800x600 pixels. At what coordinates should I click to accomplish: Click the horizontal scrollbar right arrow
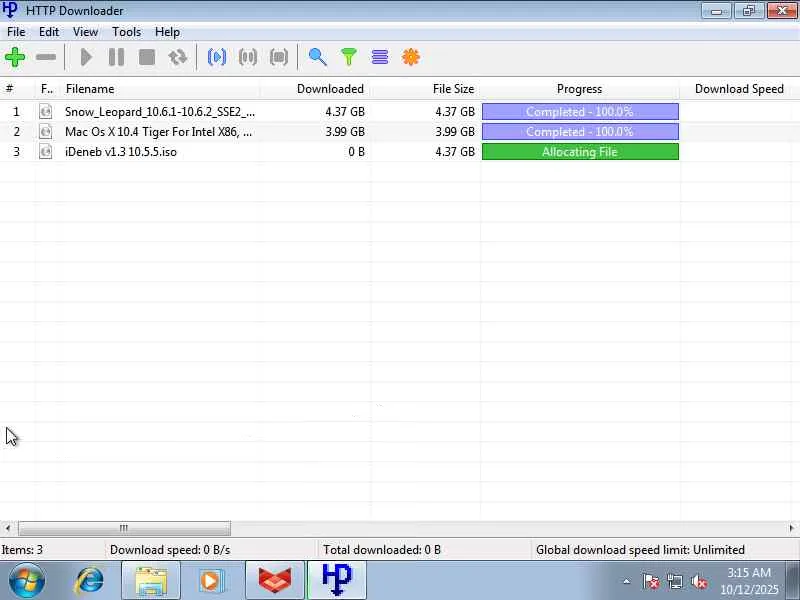click(x=792, y=528)
